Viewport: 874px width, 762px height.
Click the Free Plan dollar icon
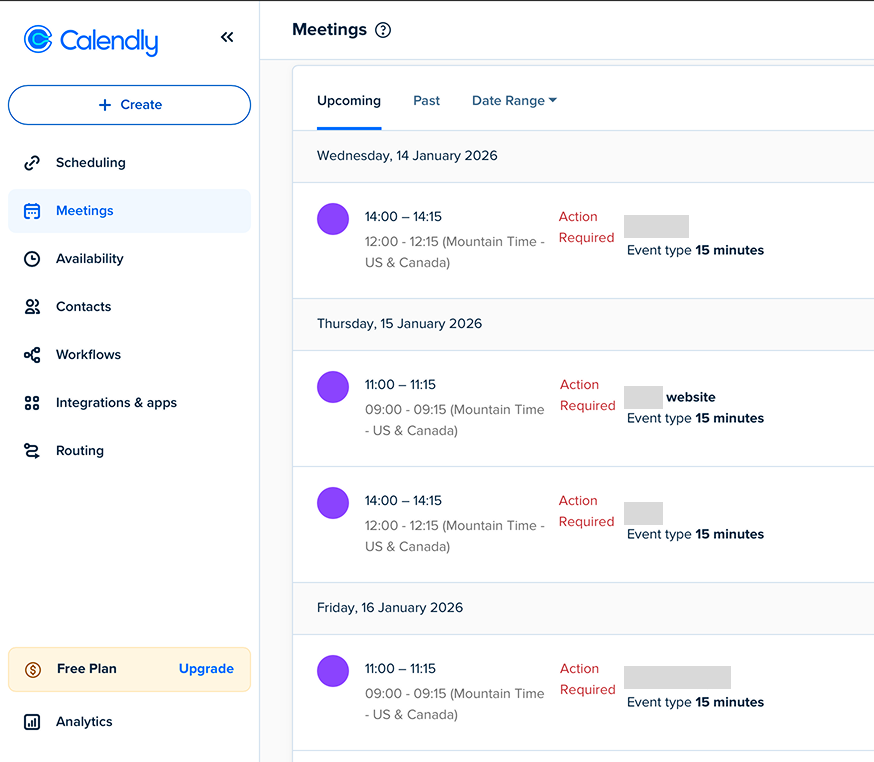[x=33, y=669]
